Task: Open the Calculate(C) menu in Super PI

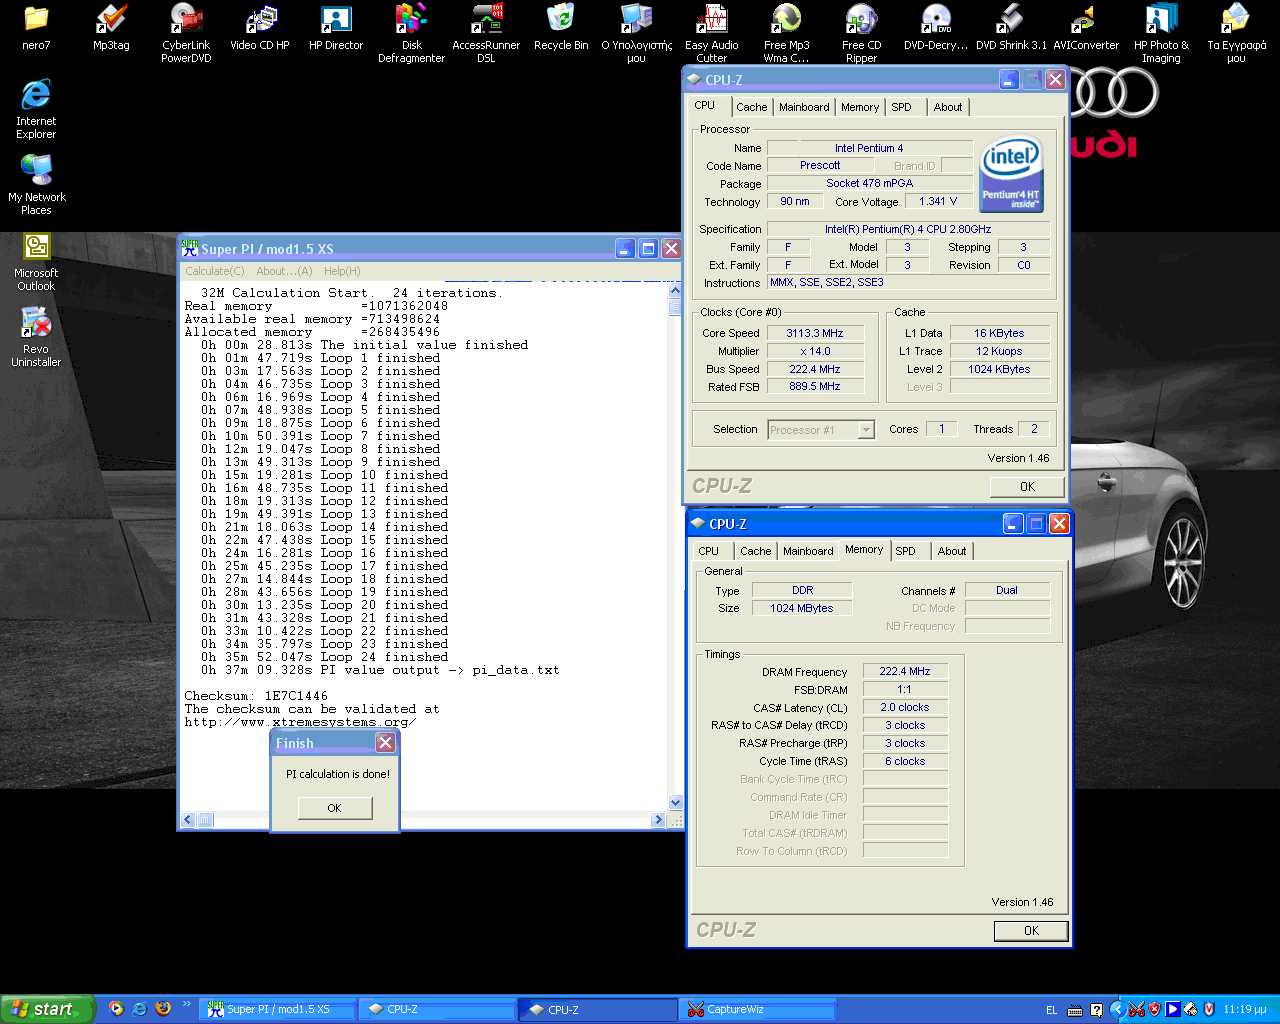Action: pyautogui.click(x=214, y=271)
